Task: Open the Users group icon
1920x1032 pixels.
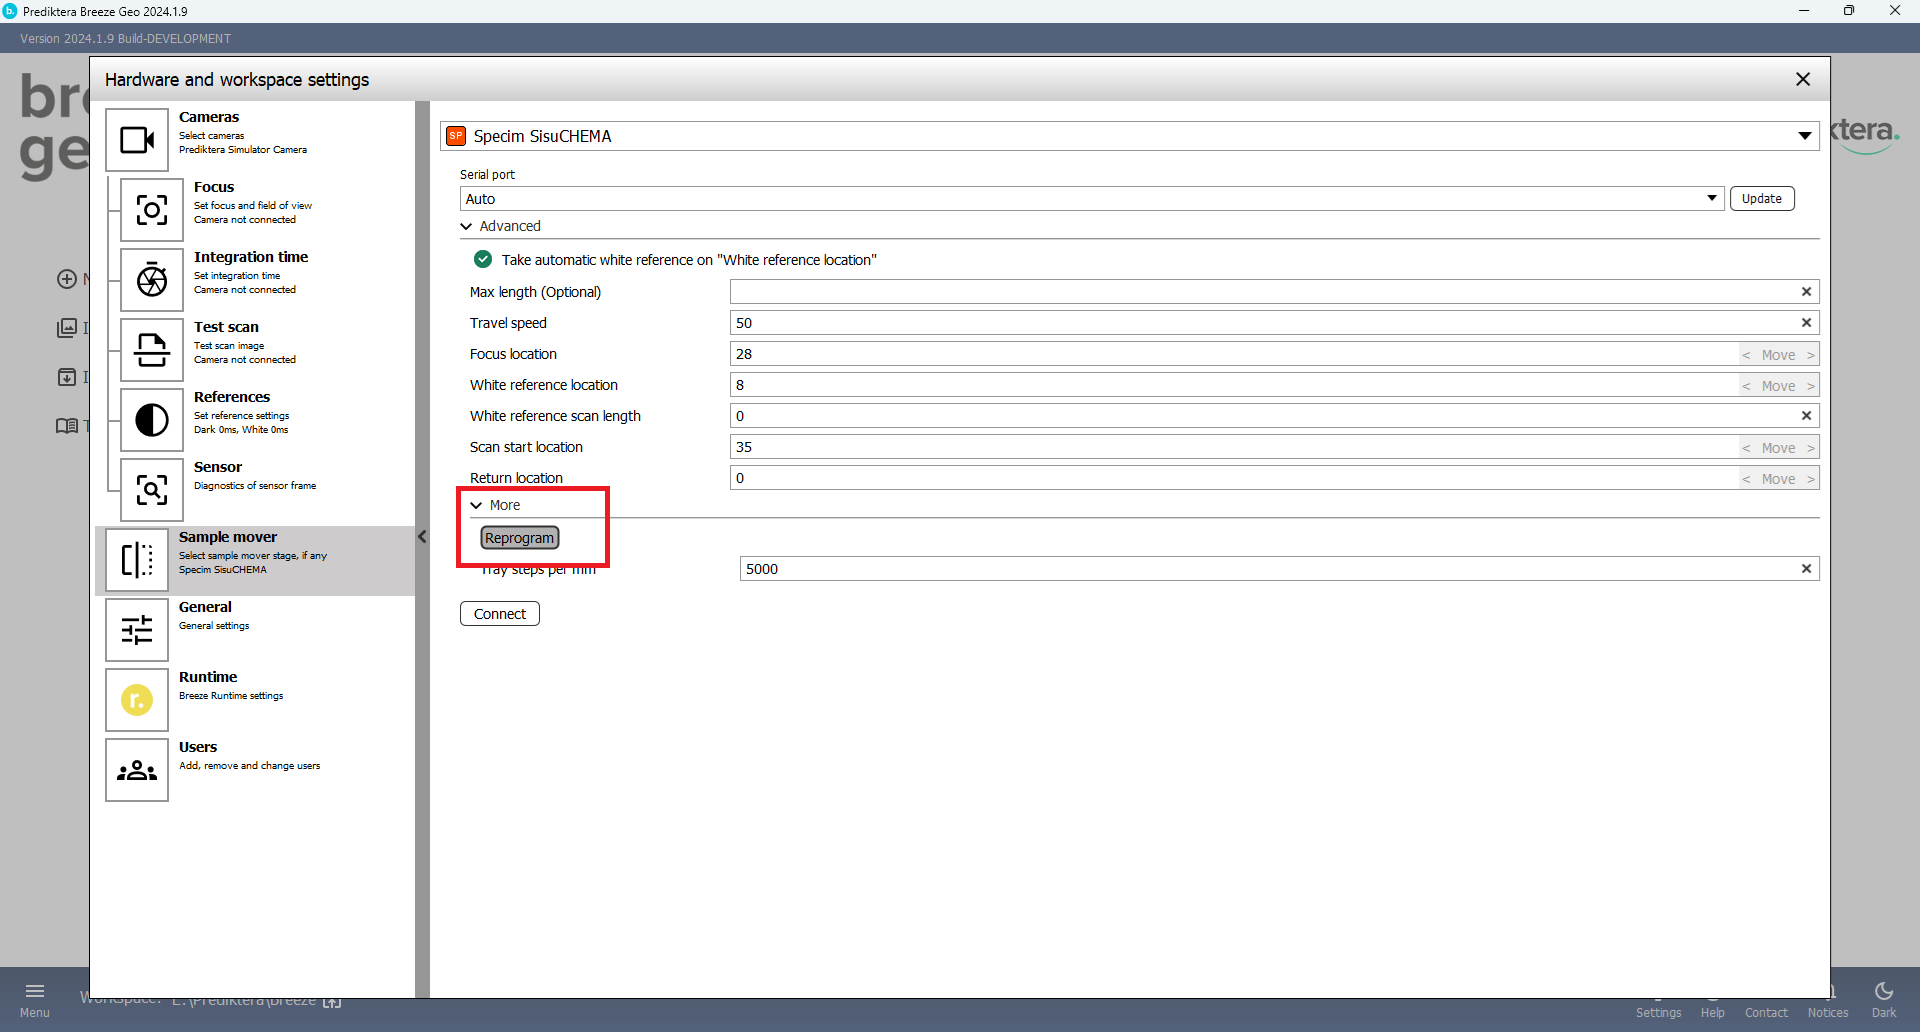Action: click(137, 770)
